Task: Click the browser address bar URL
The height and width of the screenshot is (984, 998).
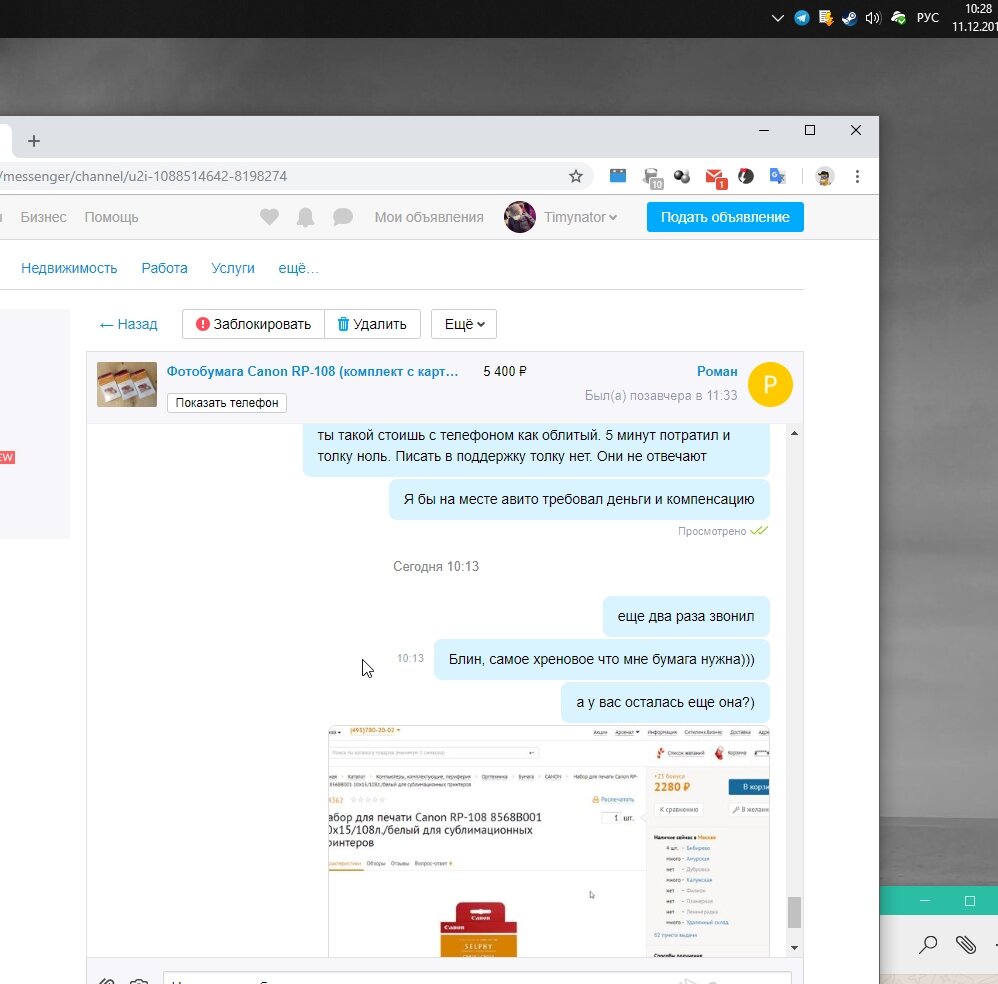Action: pyautogui.click(x=145, y=176)
